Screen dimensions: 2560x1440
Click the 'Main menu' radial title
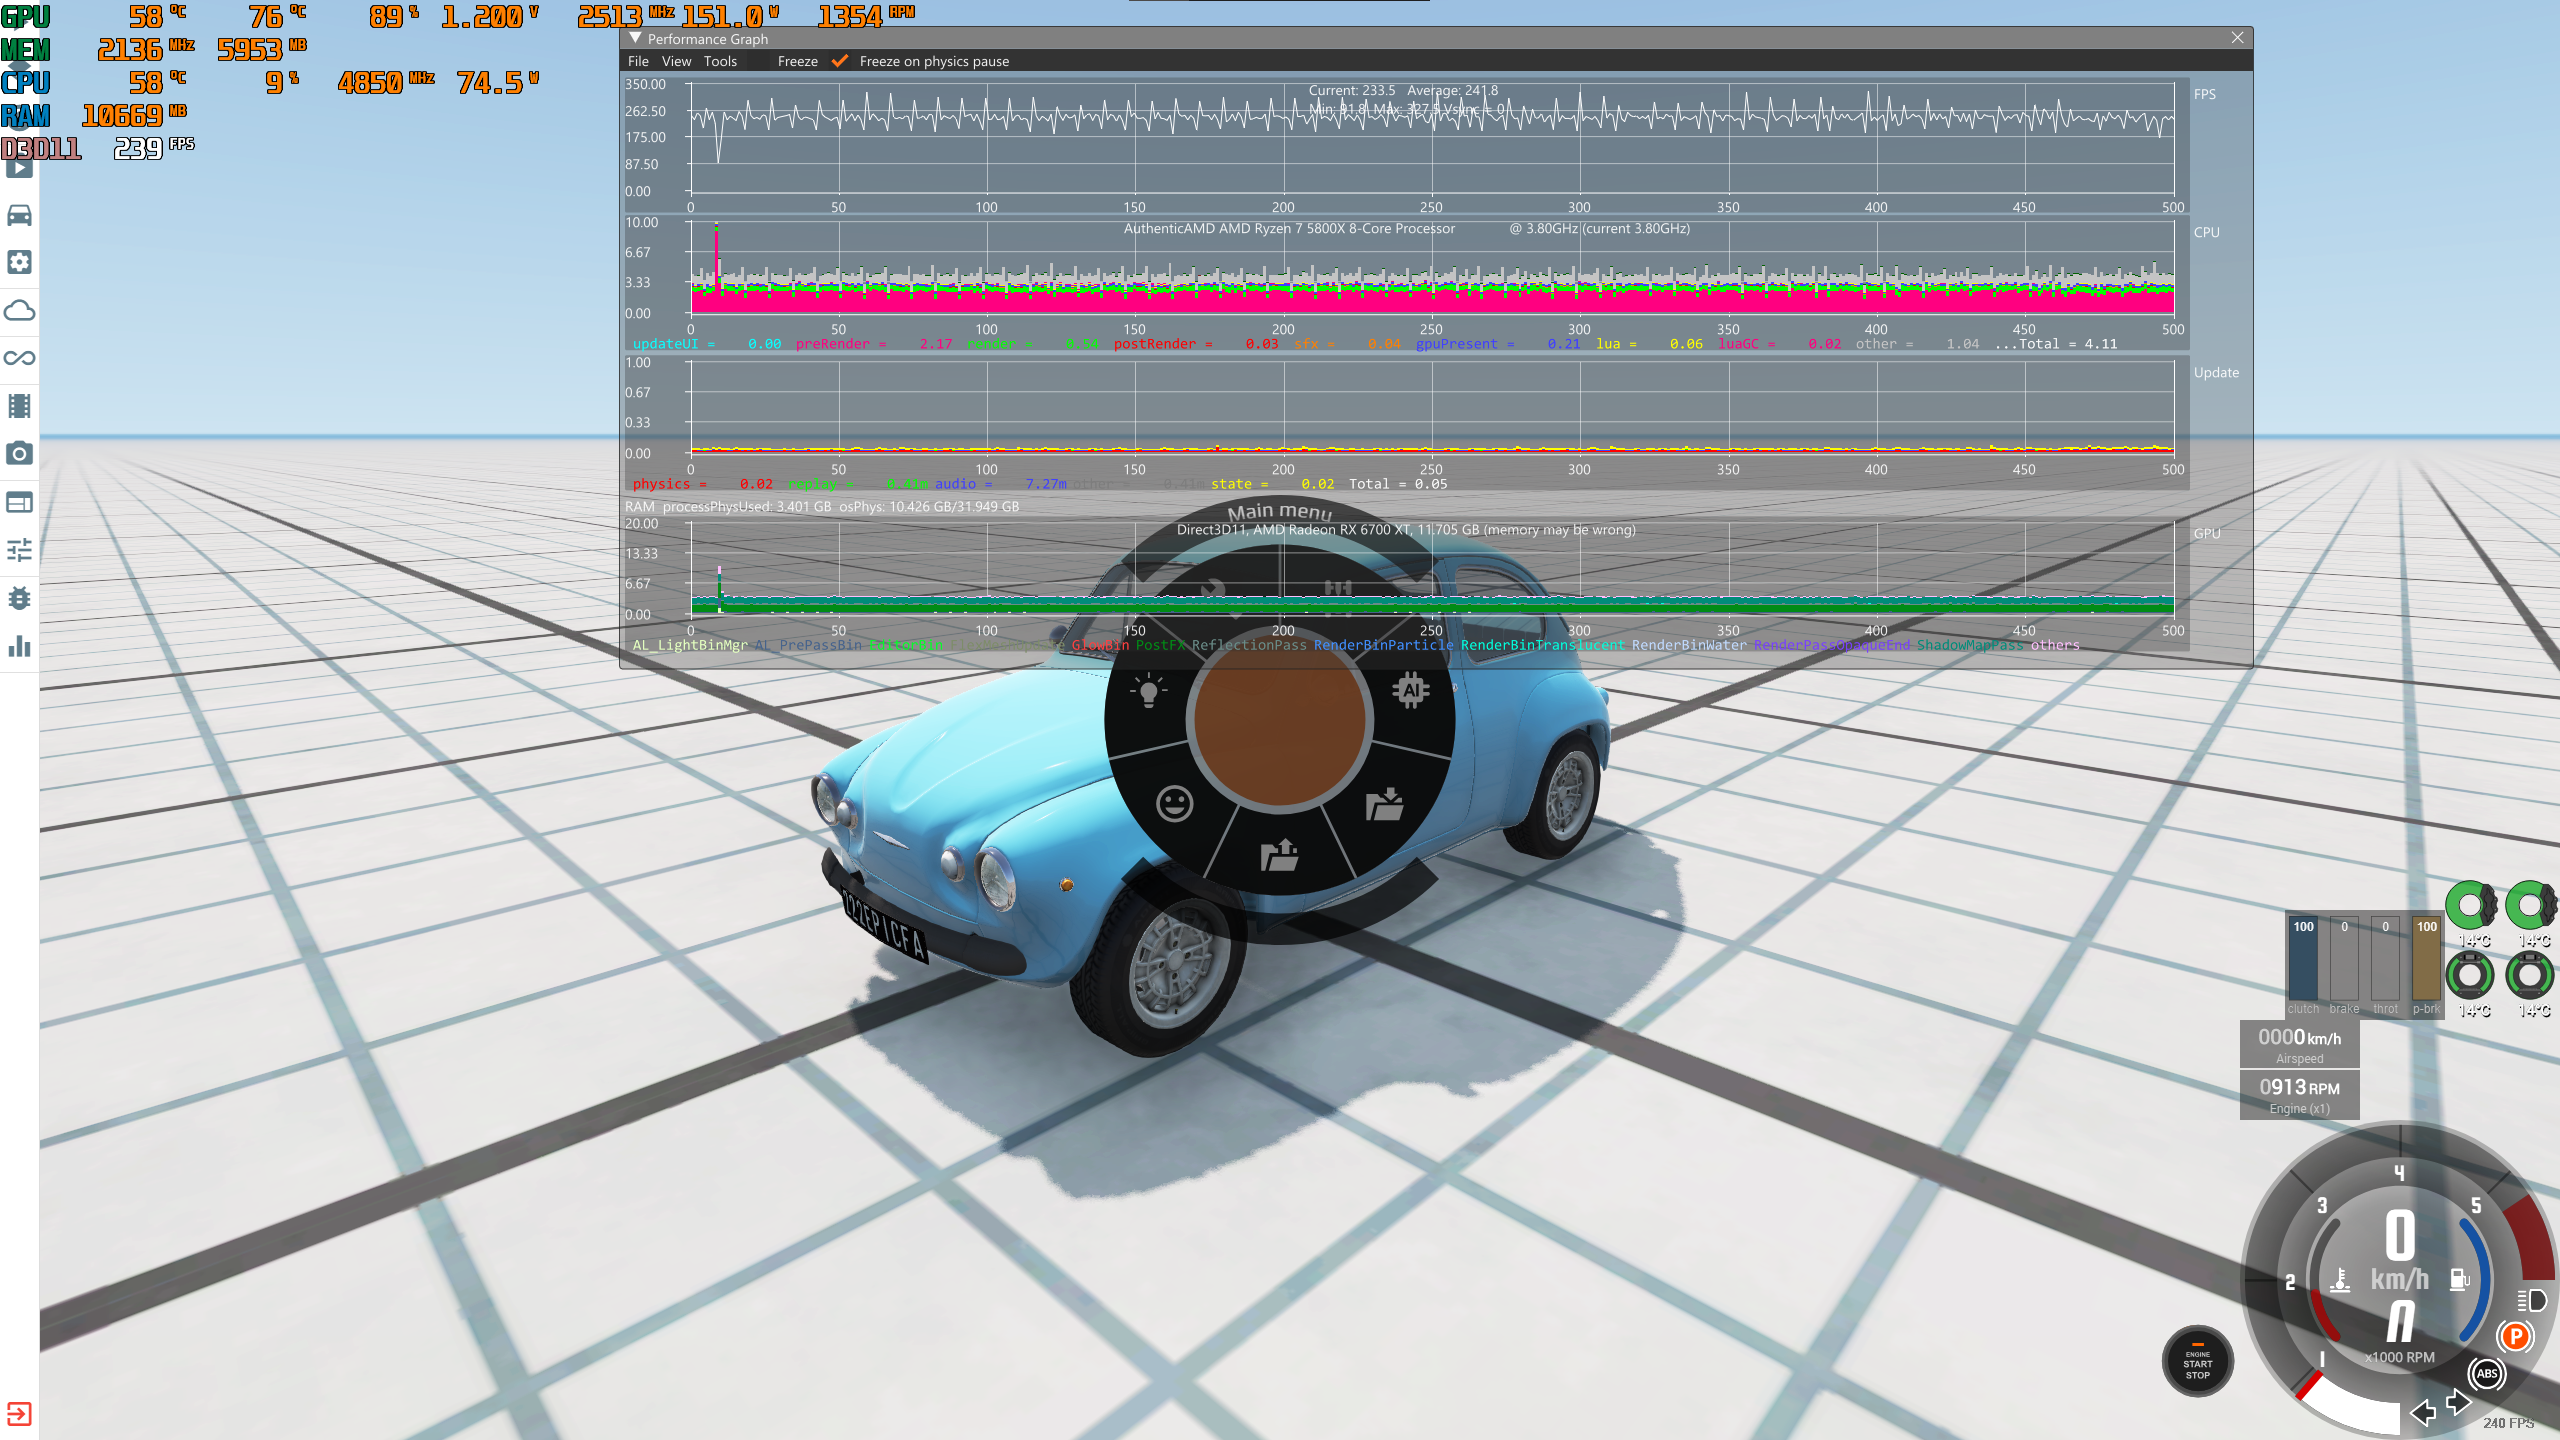[1280, 512]
